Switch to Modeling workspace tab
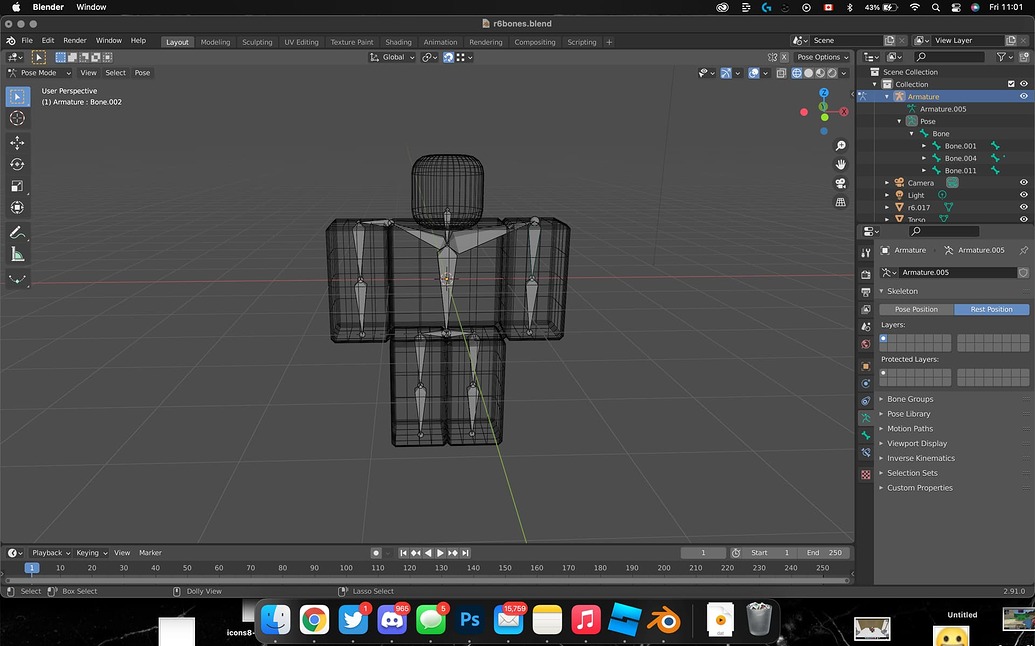The height and width of the screenshot is (646, 1035). pyautogui.click(x=216, y=42)
